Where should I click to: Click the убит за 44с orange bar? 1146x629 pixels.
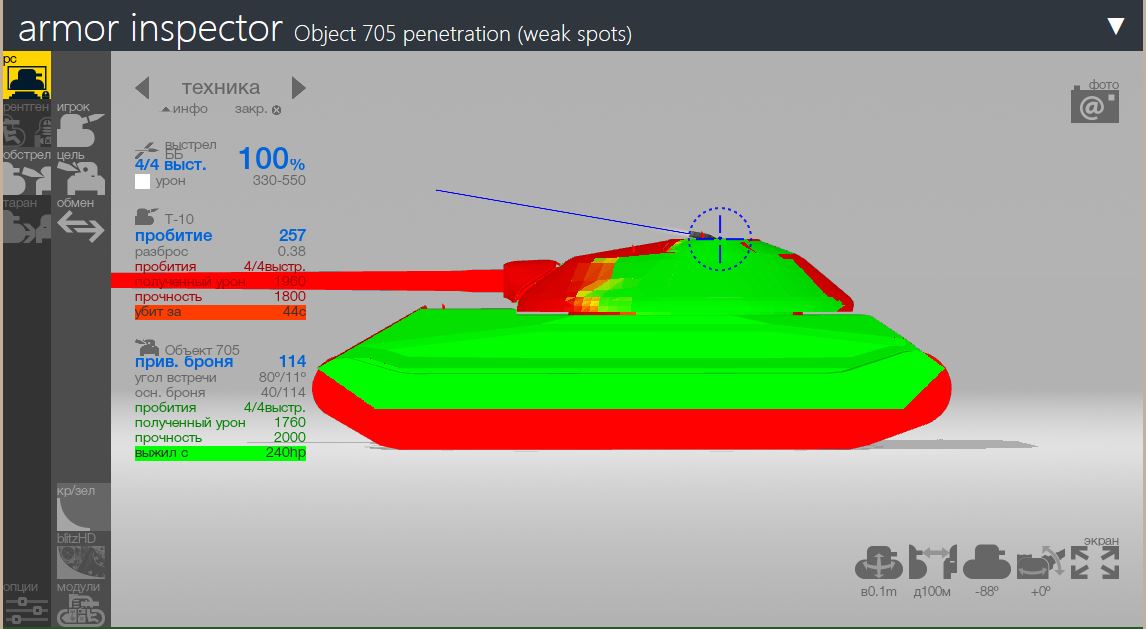(220, 312)
